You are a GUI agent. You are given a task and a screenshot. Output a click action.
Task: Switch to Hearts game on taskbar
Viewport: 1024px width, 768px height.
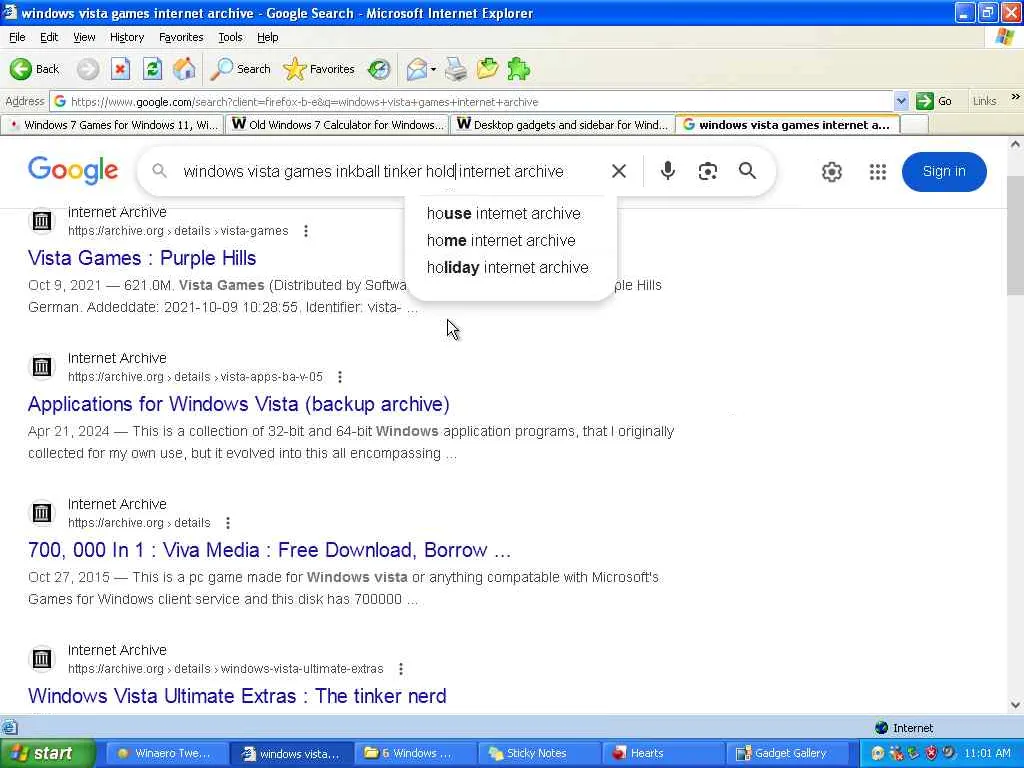coord(663,753)
